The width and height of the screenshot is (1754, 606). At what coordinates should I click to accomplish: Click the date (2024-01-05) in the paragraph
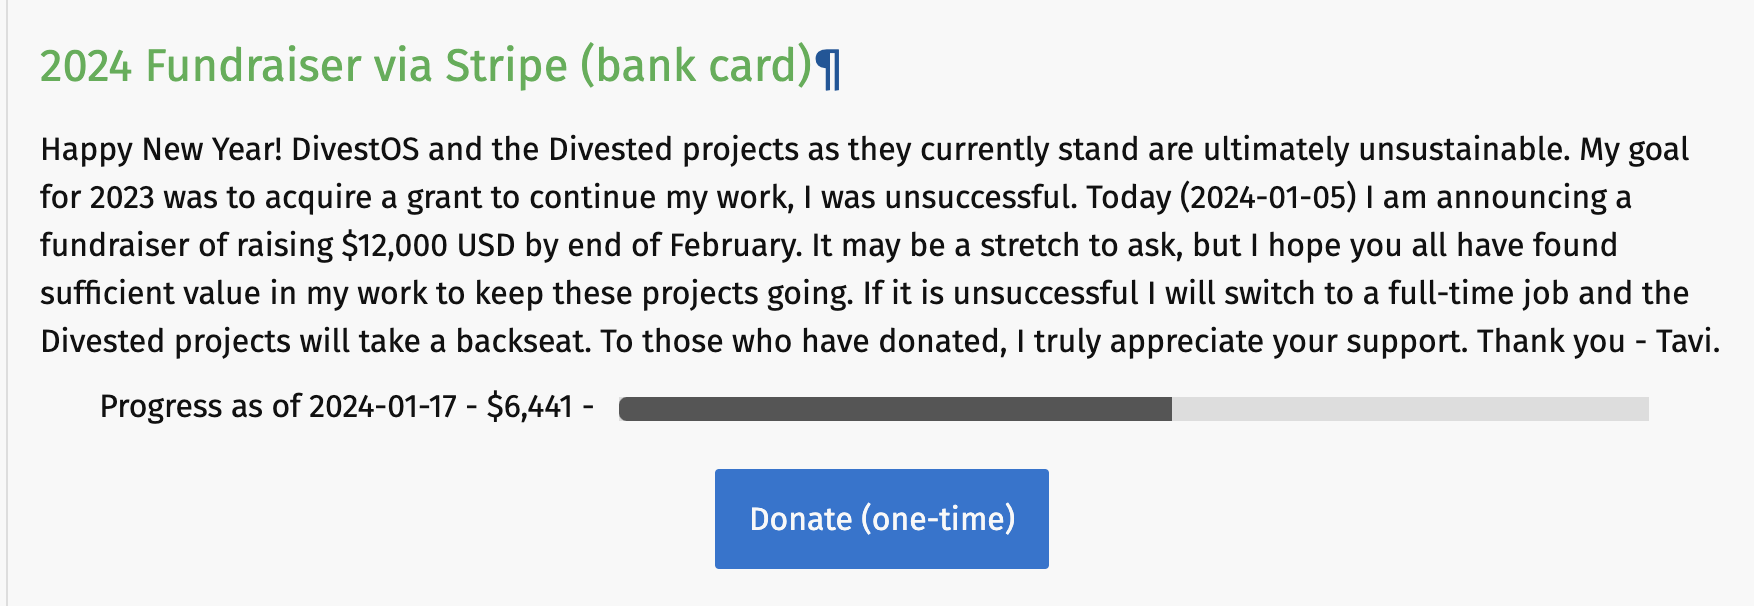point(1268,197)
